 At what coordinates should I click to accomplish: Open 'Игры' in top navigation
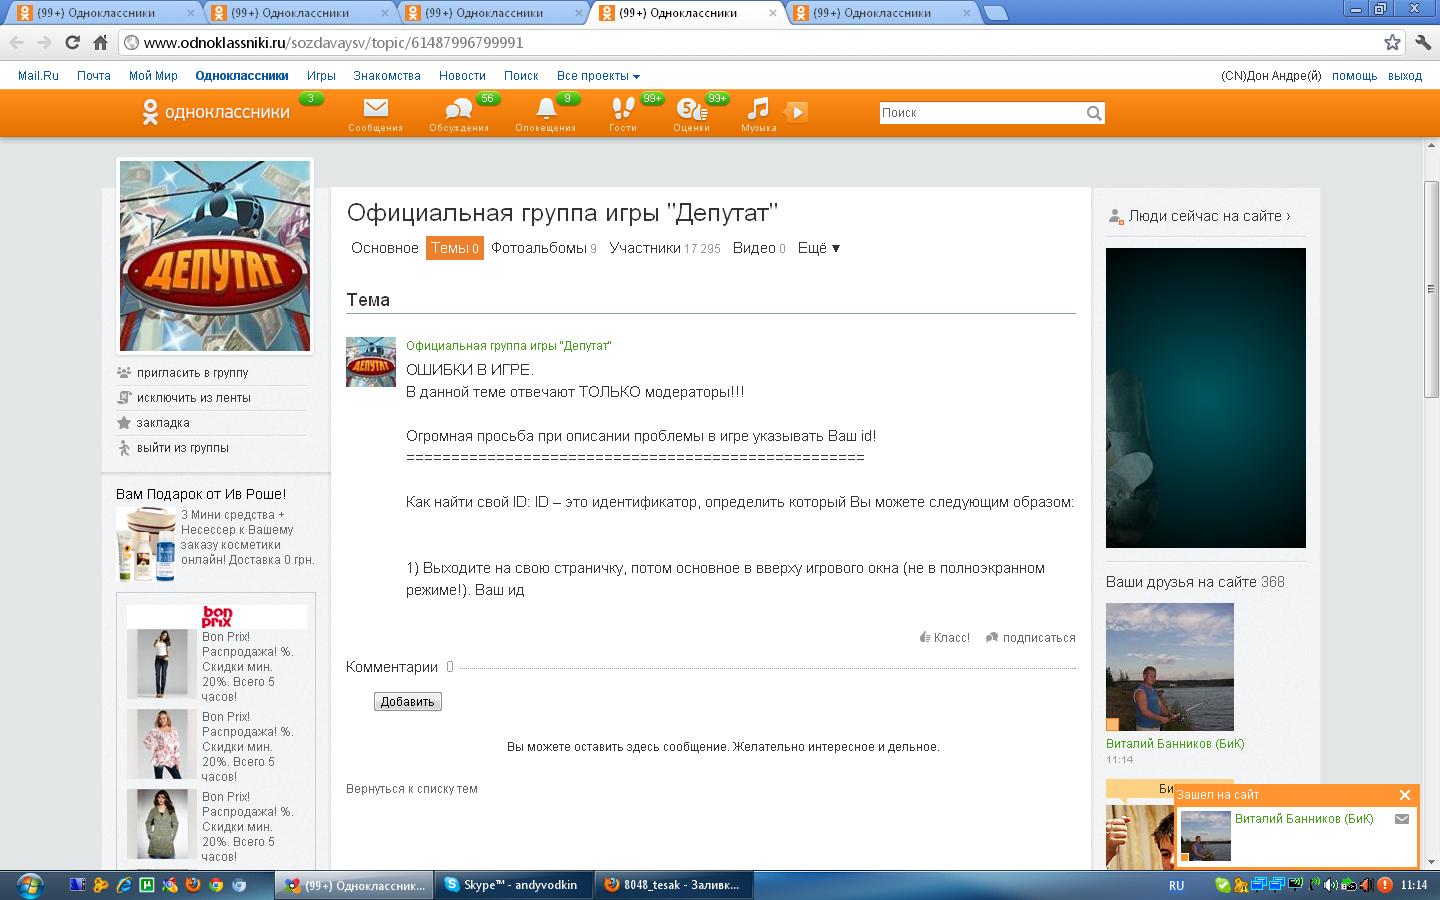(321, 76)
